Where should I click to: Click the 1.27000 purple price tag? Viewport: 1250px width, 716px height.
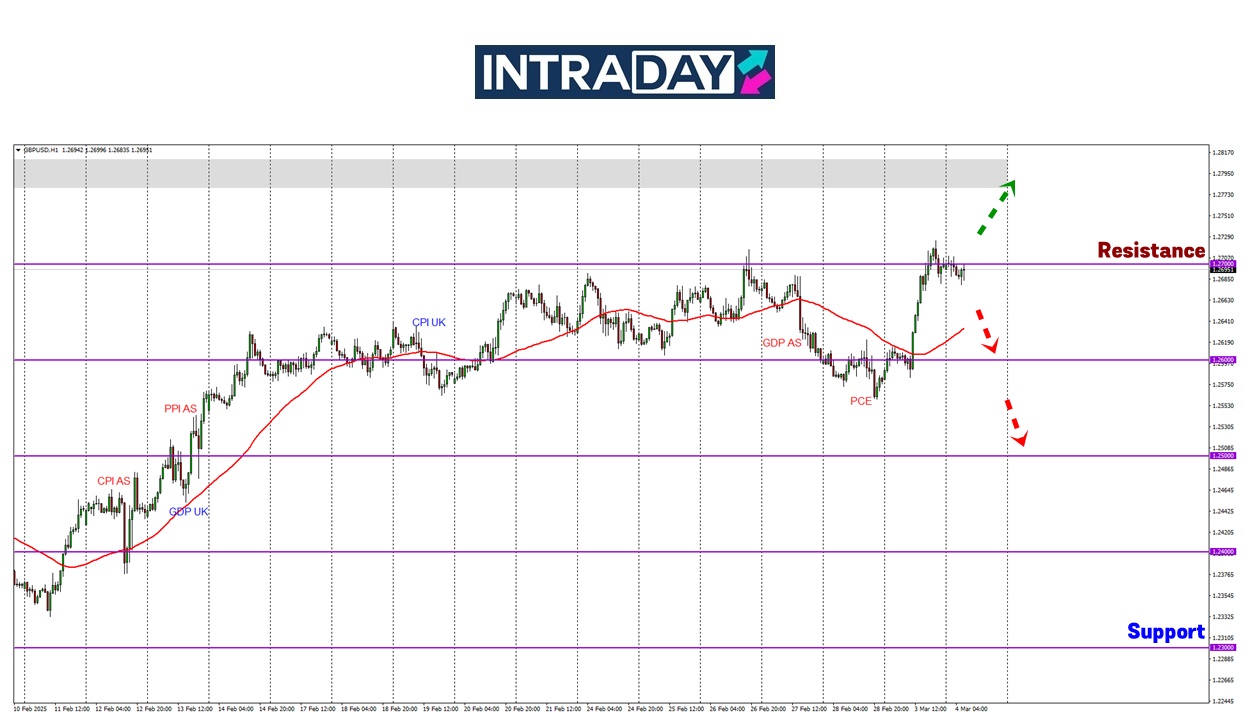tap(1223, 263)
